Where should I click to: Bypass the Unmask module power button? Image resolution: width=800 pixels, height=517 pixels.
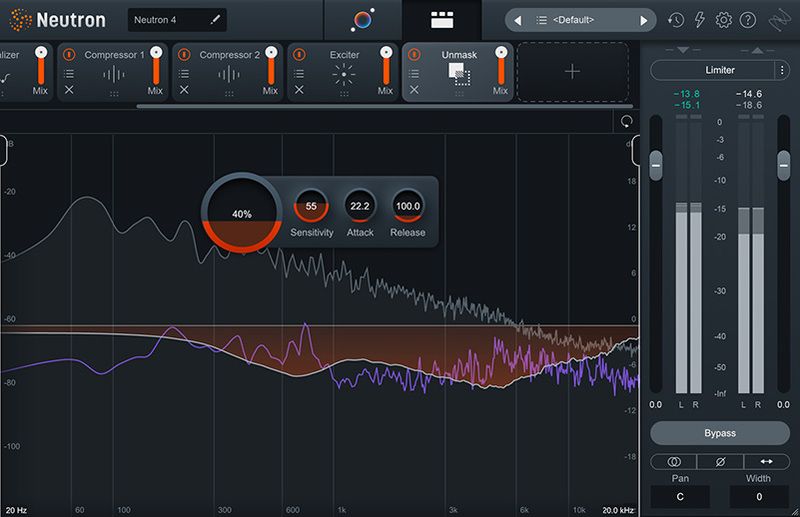(x=413, y=55)
